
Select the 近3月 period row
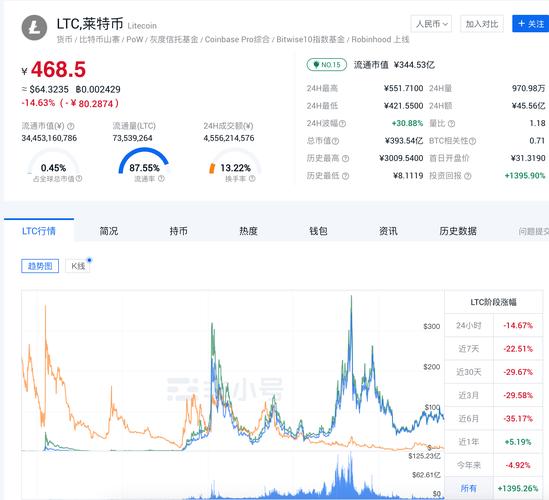click(494, 395)
